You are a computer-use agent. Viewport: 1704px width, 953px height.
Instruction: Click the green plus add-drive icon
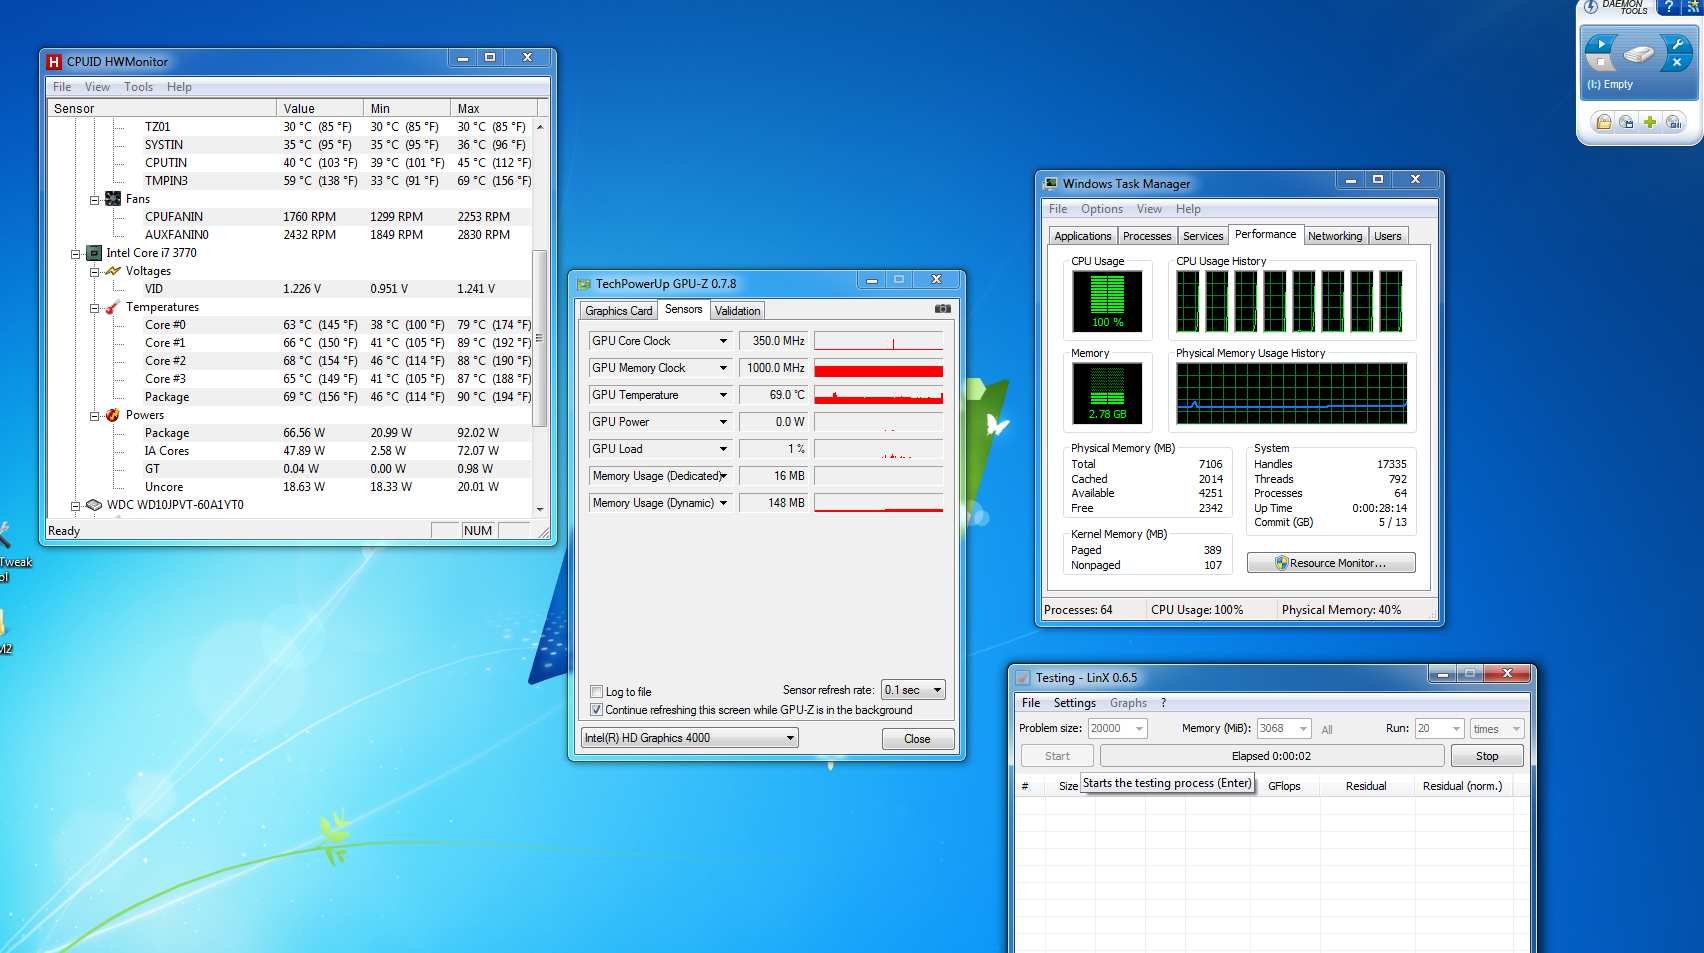(x=1649, y=122)
